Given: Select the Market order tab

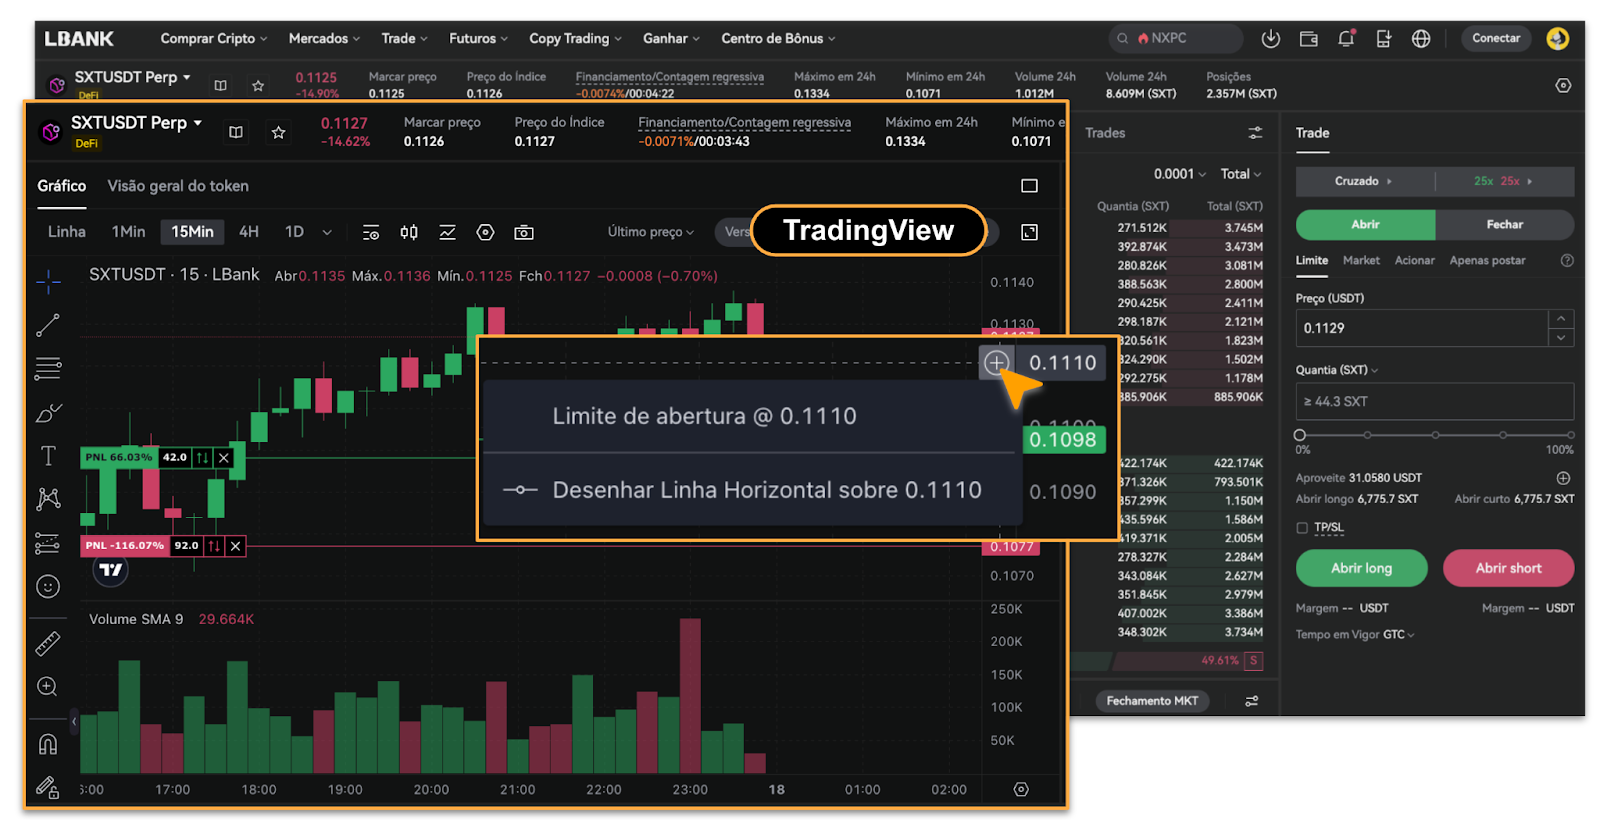Looking at the screenshot, I should pos(1361,260).
